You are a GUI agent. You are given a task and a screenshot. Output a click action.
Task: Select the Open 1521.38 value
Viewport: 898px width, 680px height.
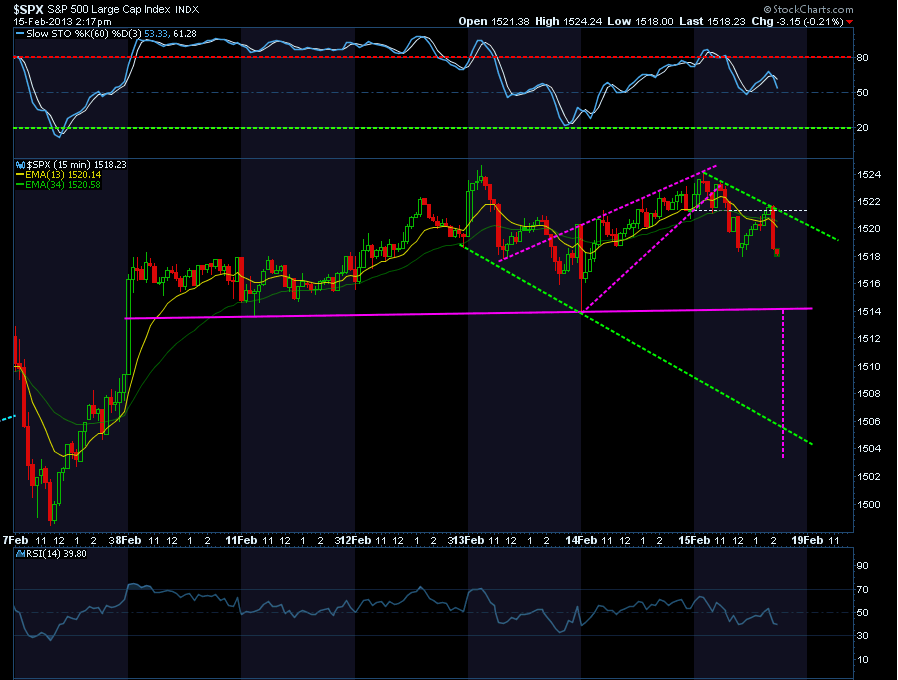[x=494, y=21]
